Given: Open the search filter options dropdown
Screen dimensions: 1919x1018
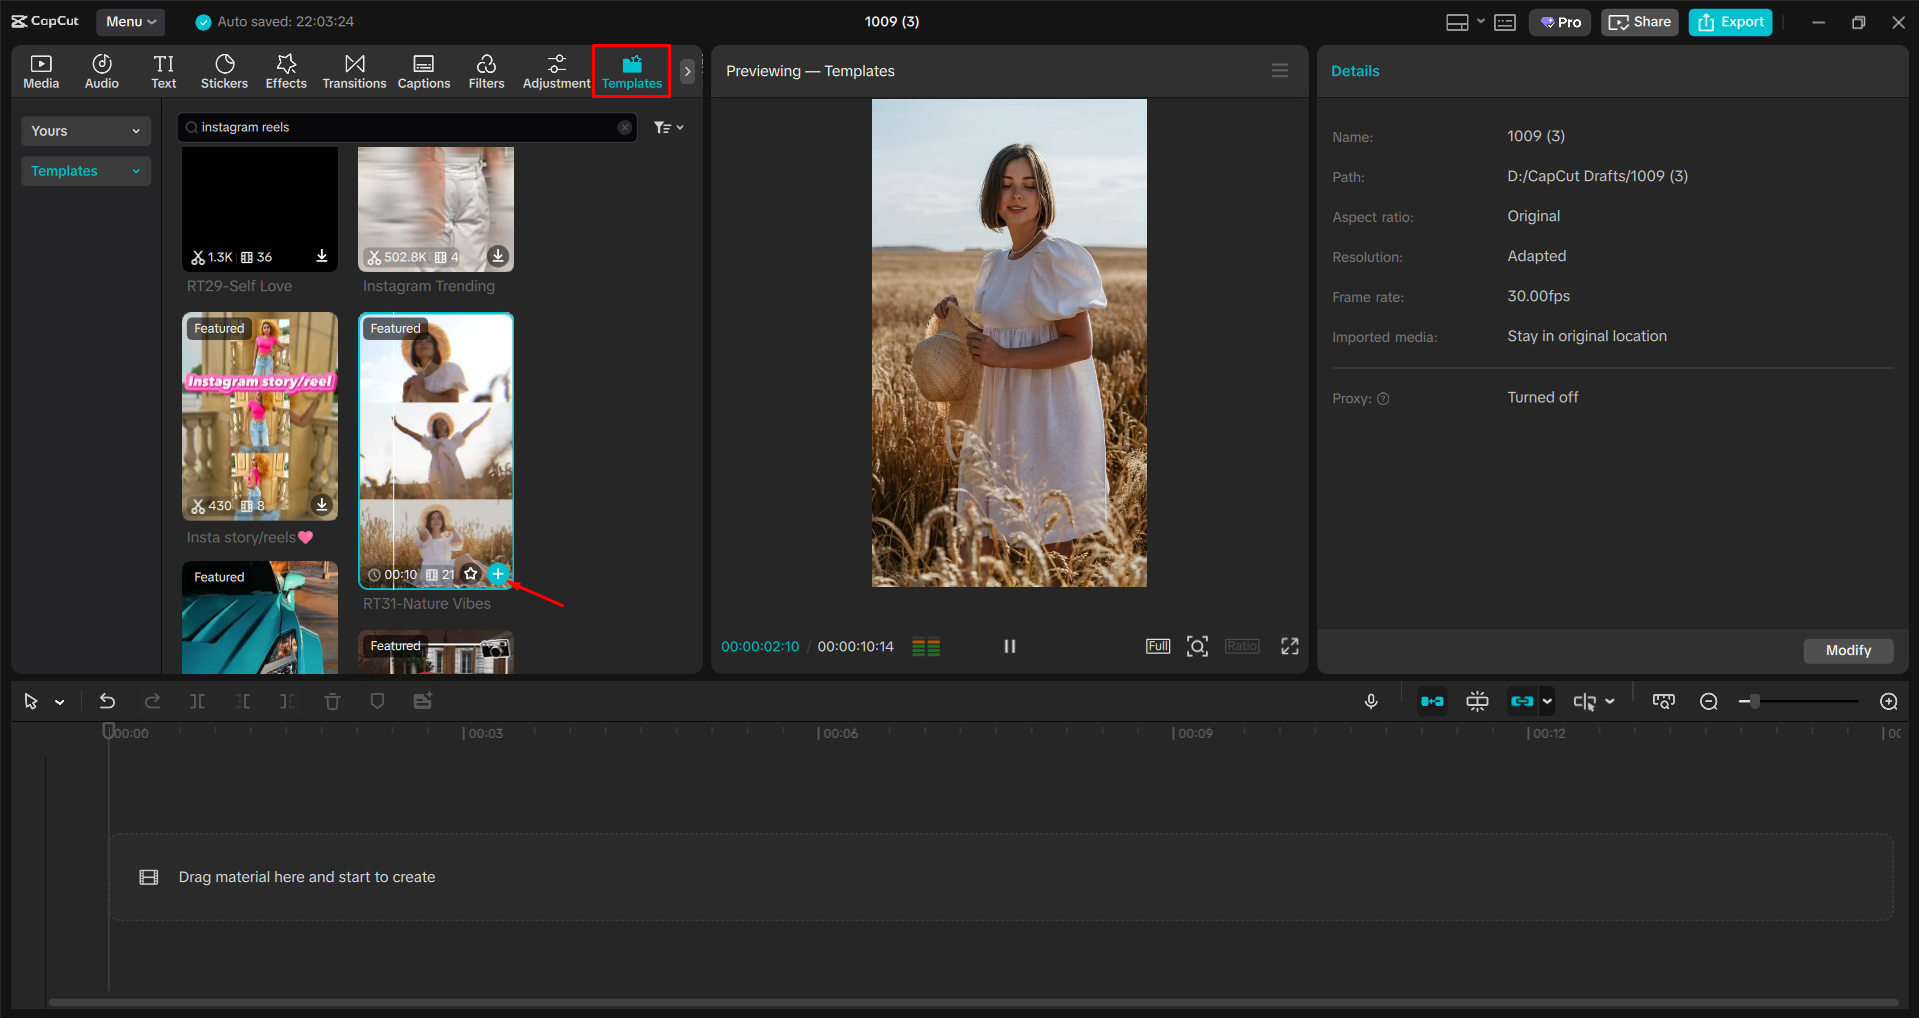Looking at the screenshot, I should click(667, 127).
